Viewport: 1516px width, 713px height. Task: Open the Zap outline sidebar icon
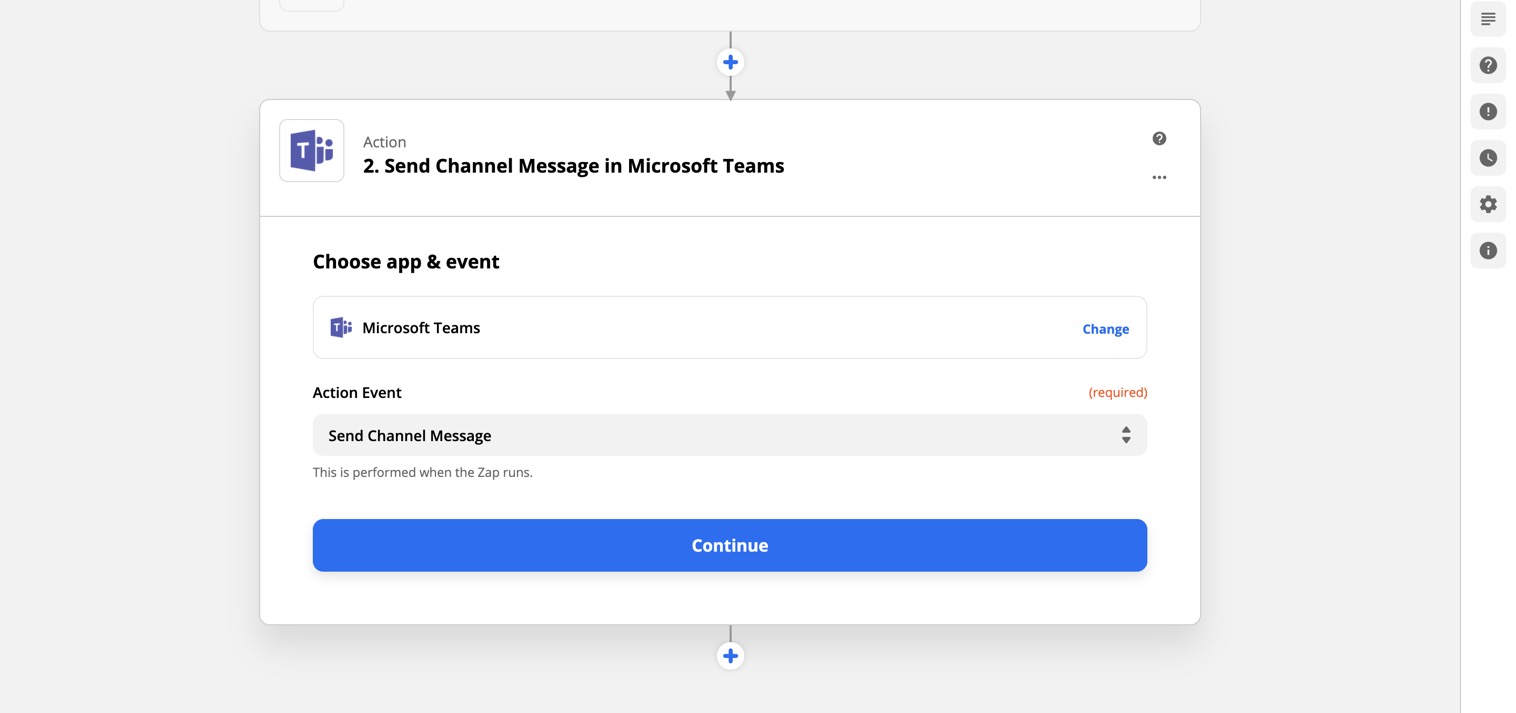1488,19
